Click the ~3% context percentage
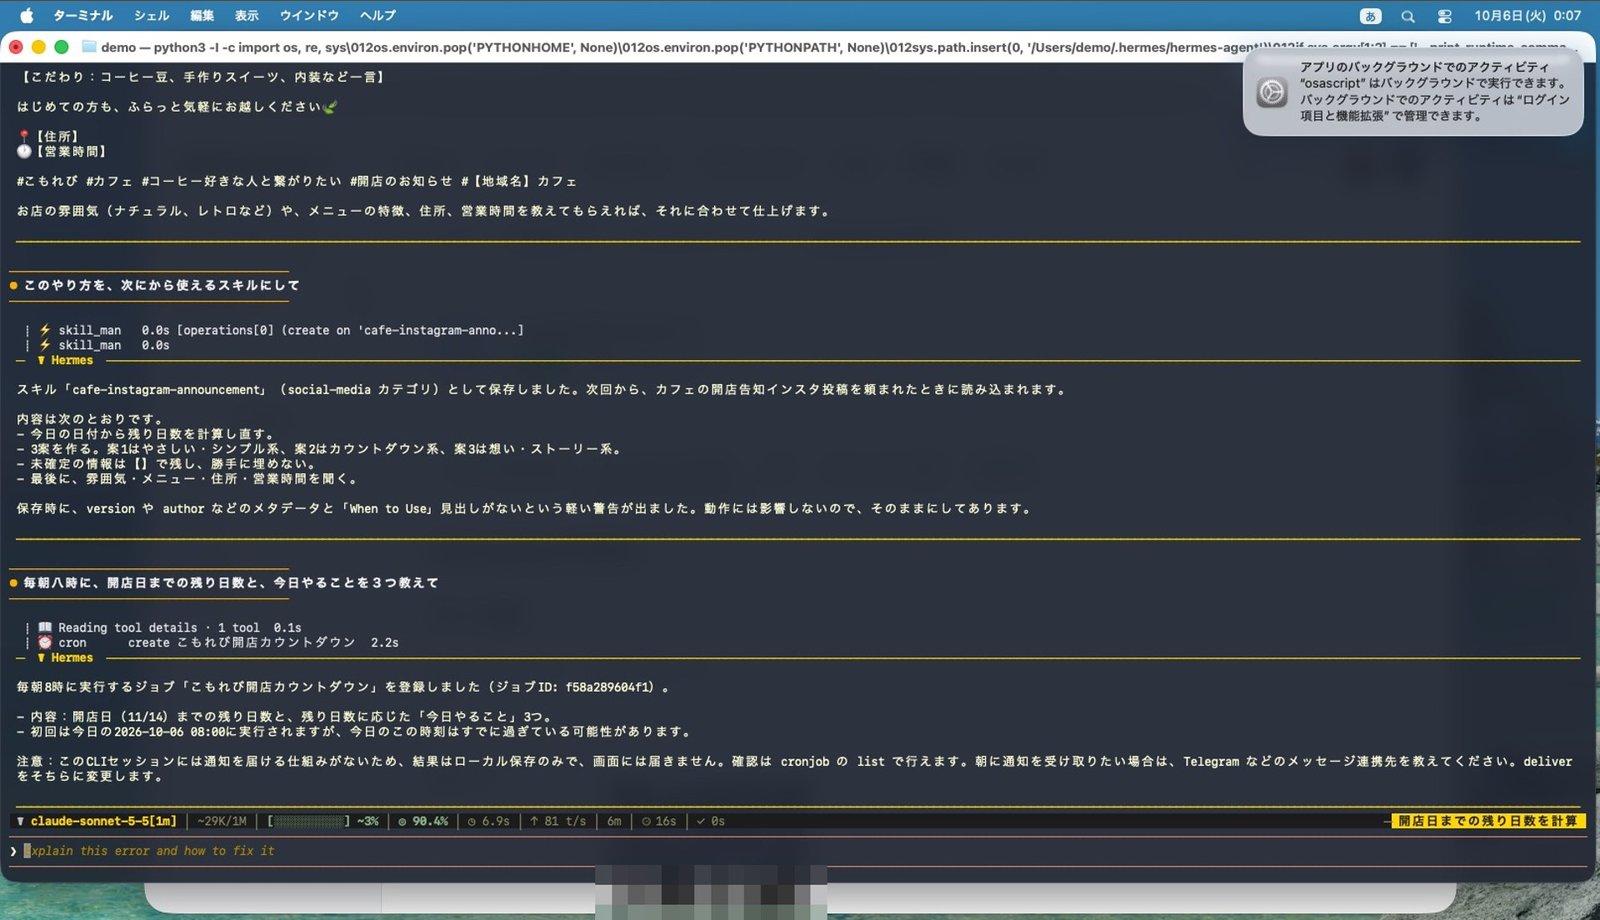 tap(368, 821)
